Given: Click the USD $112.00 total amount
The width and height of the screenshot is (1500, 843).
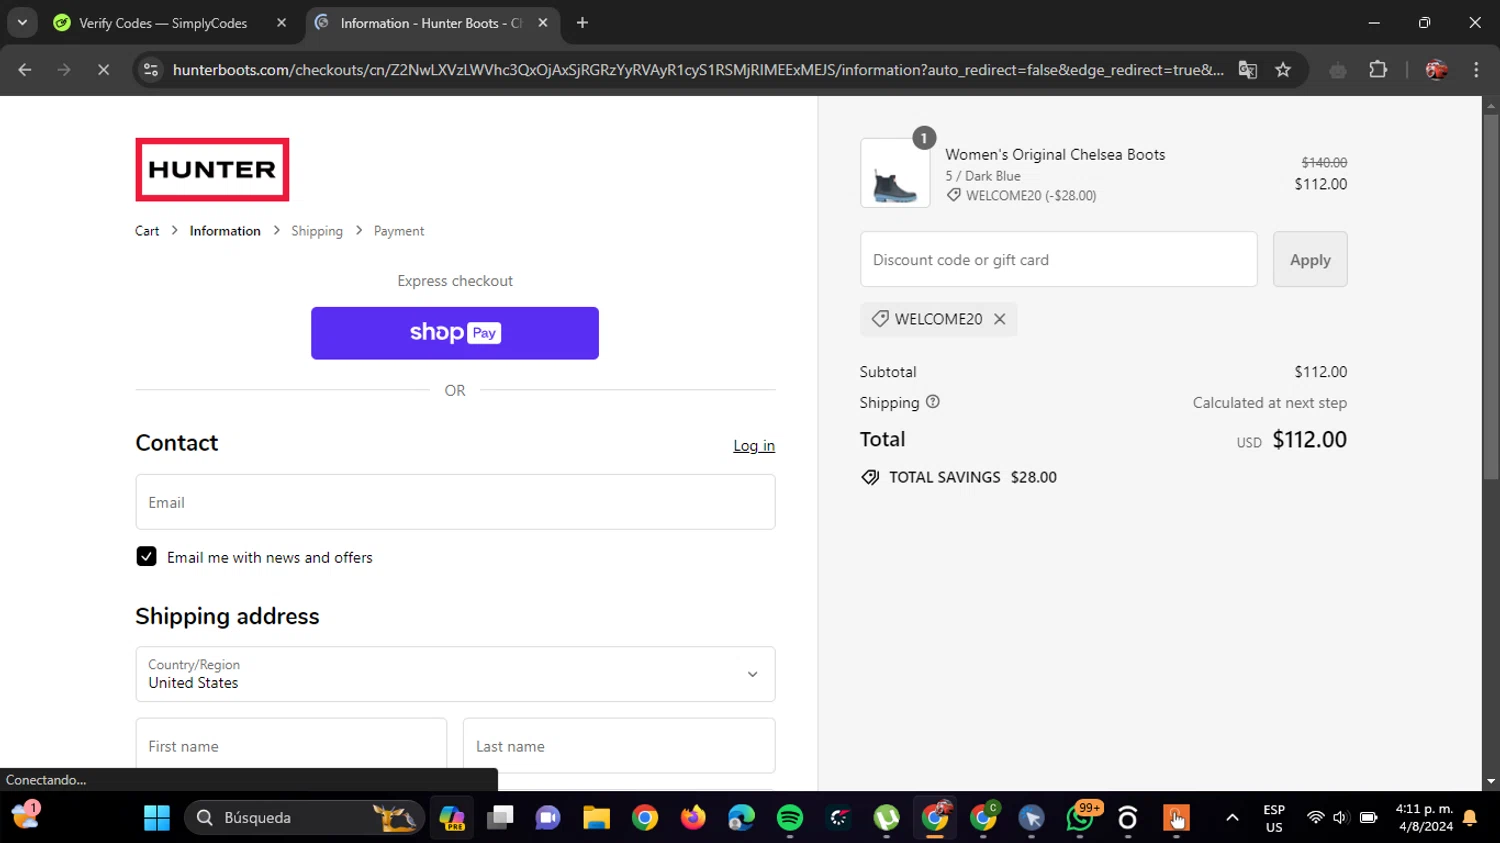Looking at the screenshot, I should 1291,440.
